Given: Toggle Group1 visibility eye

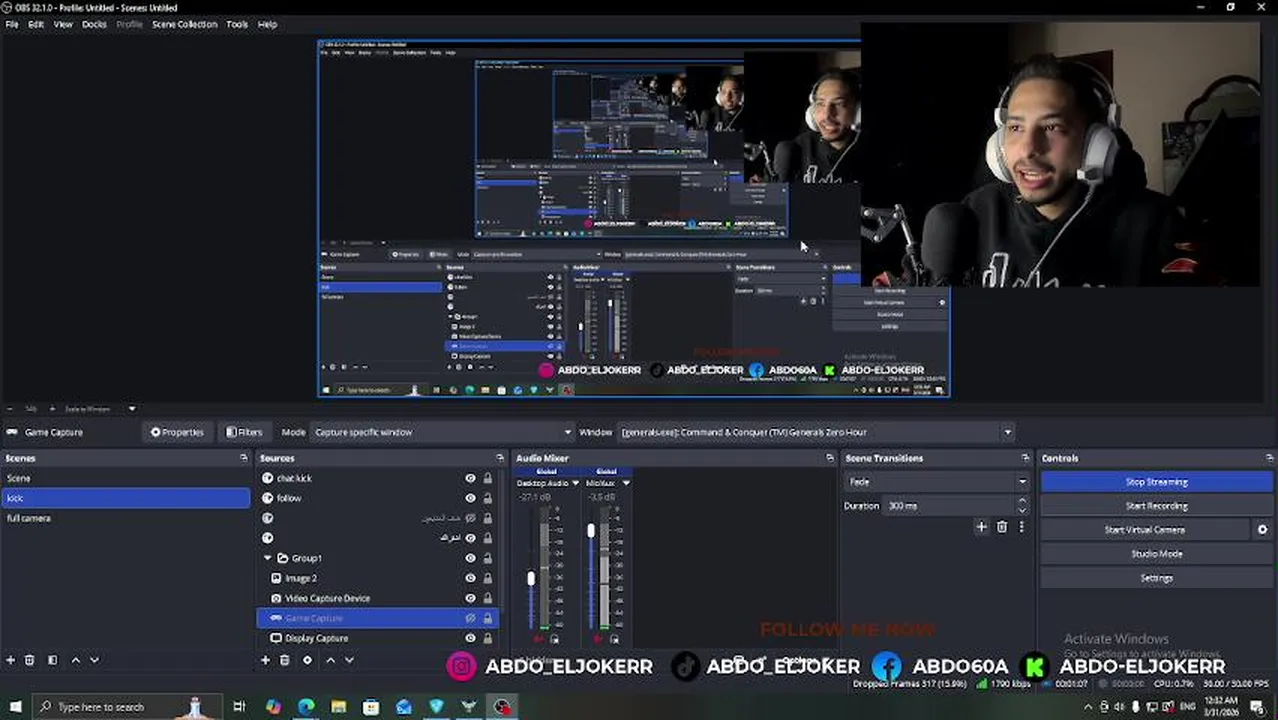Looking at the screenshot, I should [470, 558].
